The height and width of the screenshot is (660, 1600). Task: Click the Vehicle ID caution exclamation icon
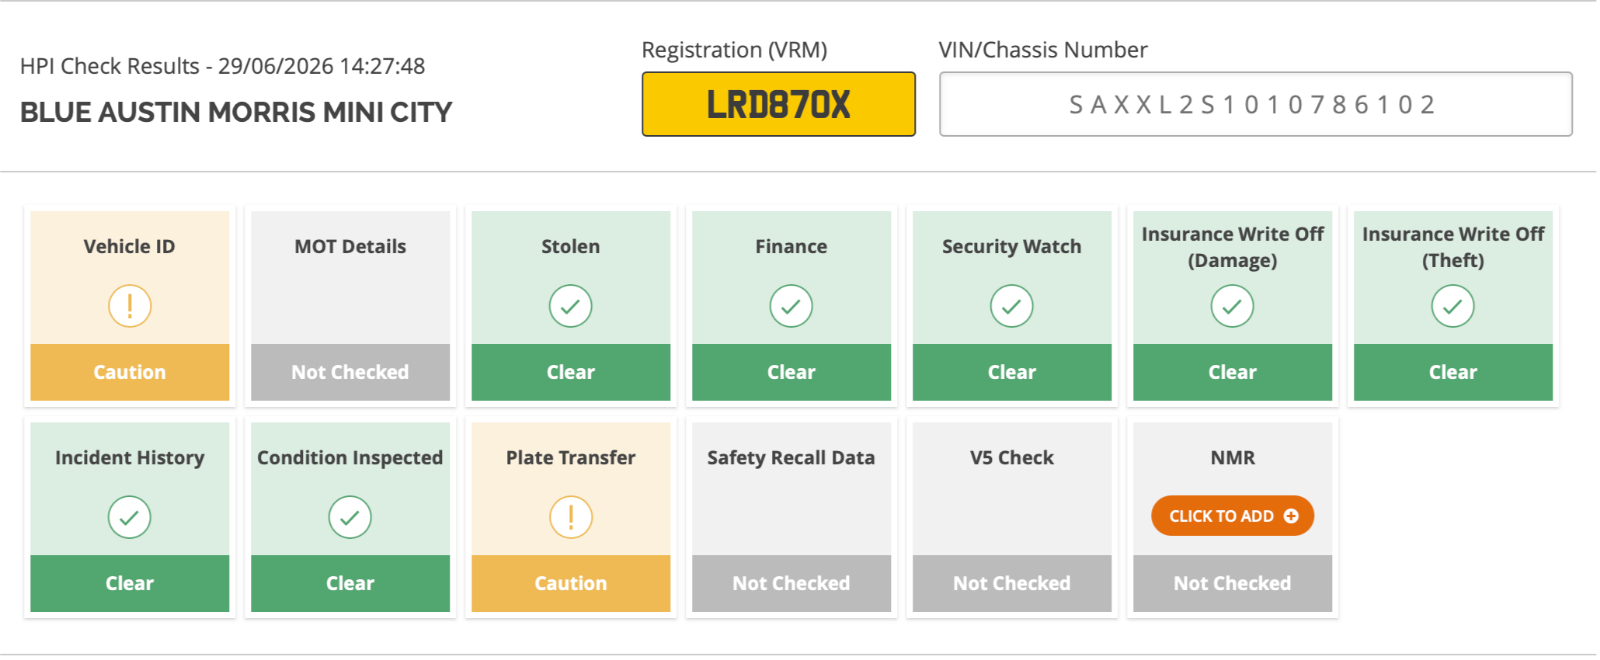[130, 306]
